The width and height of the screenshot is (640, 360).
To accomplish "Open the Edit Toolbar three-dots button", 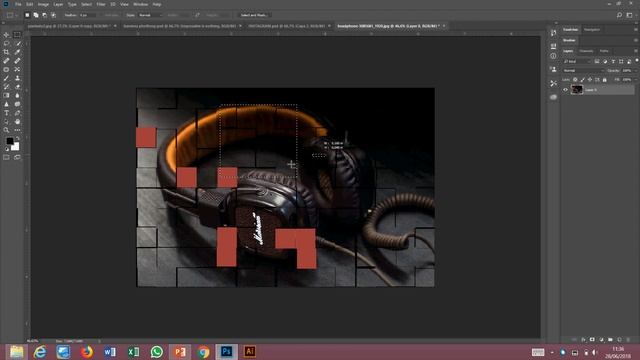I will coord(17,130).
